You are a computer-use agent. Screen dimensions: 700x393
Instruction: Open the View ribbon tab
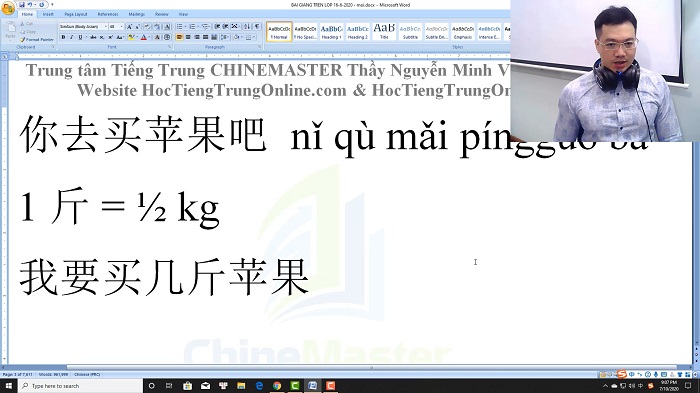pyautogui.click(x=183, y=14)
